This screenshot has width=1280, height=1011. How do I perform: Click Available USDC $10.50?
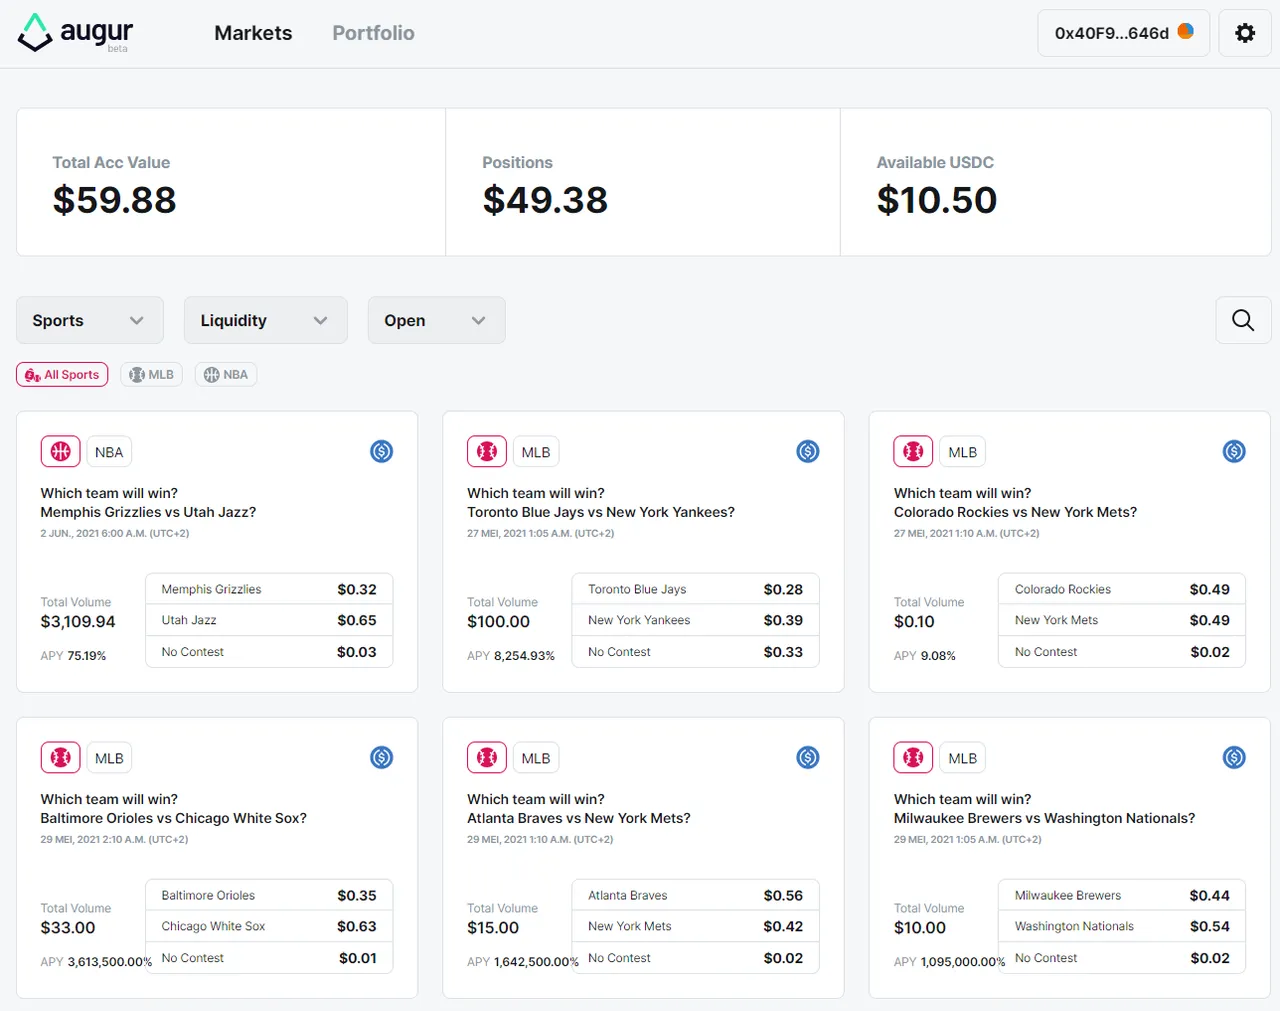pos(937,200)
